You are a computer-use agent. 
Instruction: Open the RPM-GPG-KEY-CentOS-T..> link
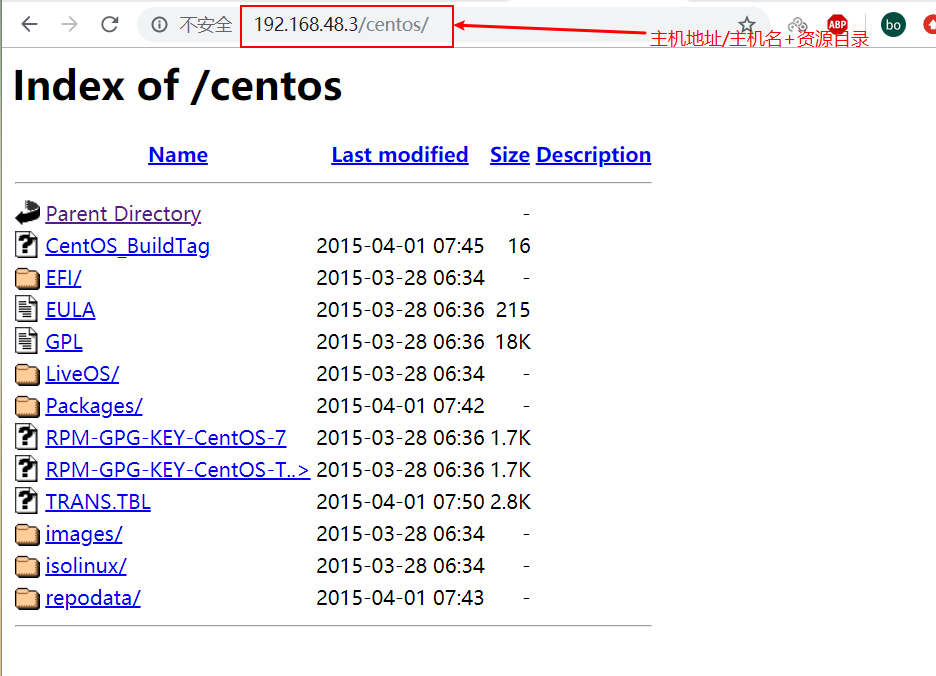178,470
